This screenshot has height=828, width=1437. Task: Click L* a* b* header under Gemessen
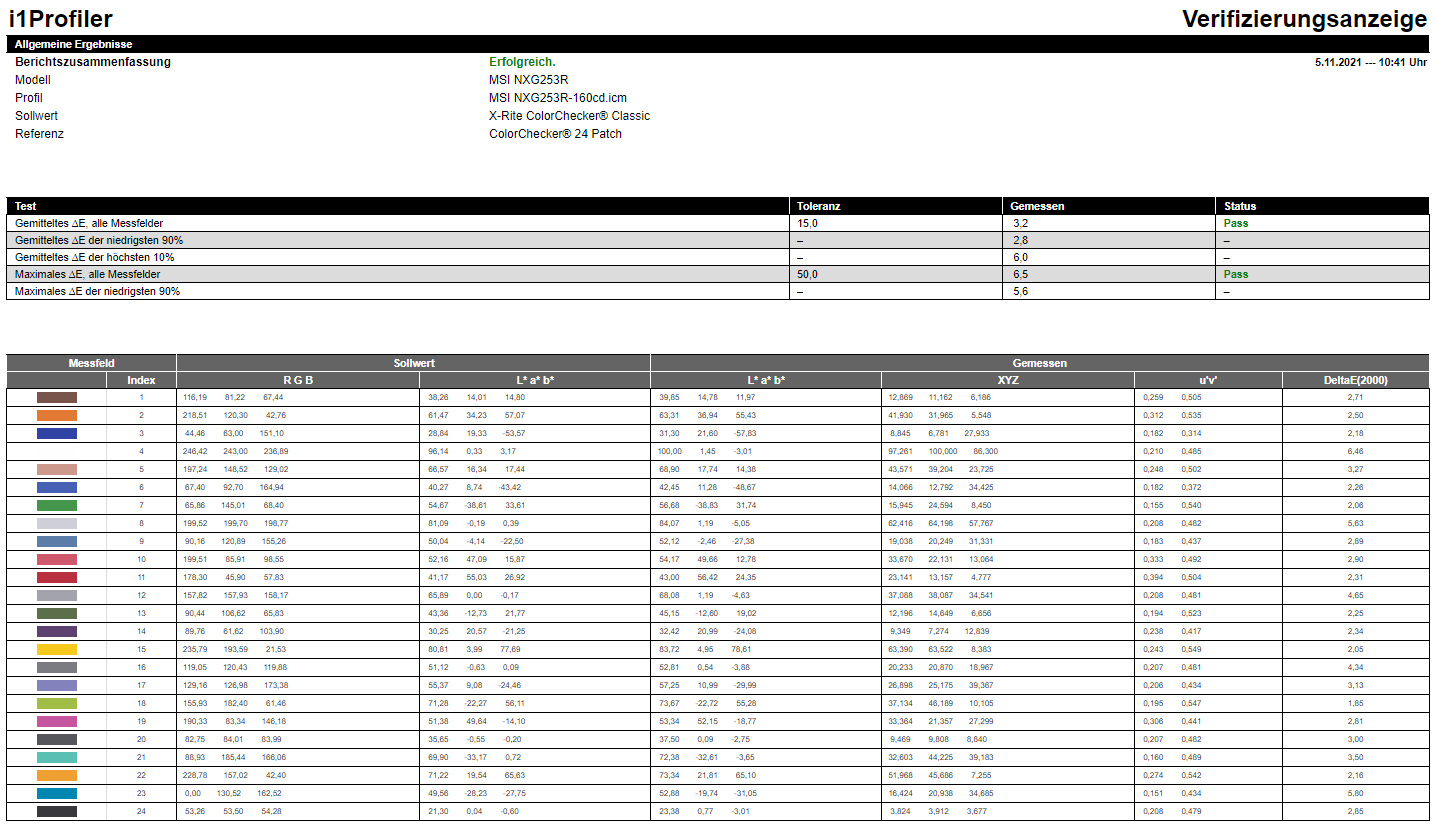(x=766, y=380)
